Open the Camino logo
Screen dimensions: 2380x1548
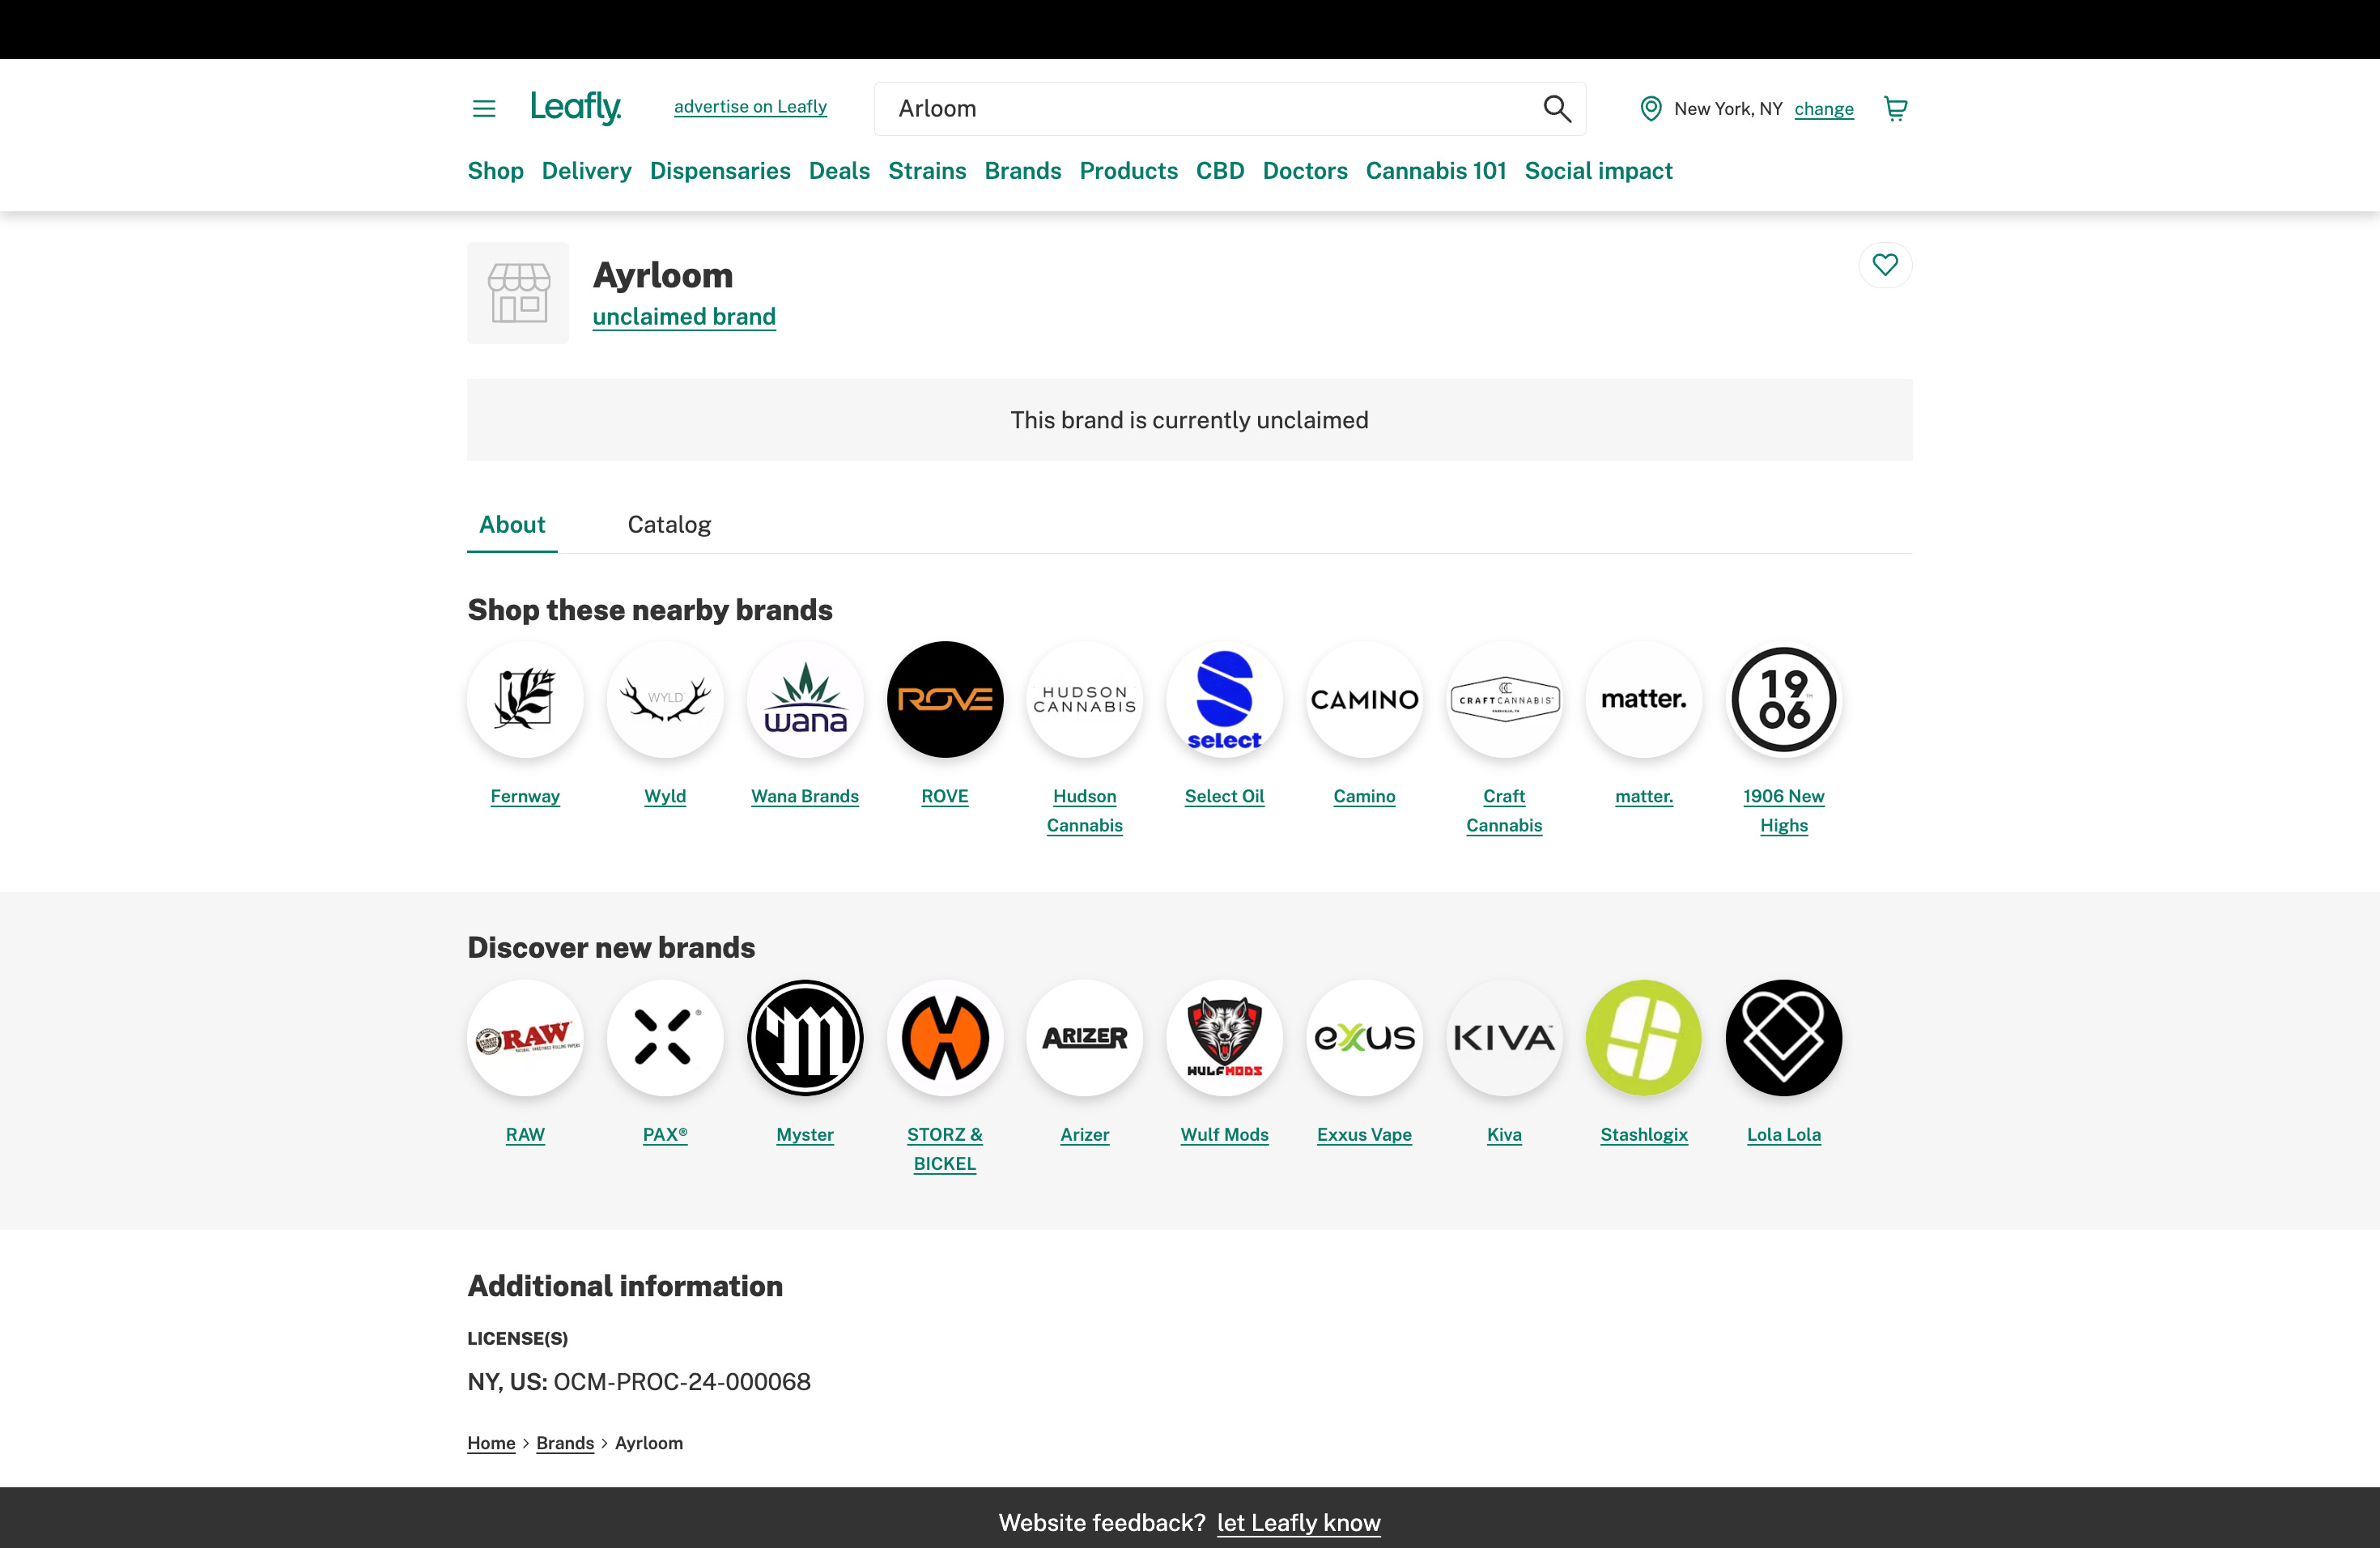click(1365, 699)
